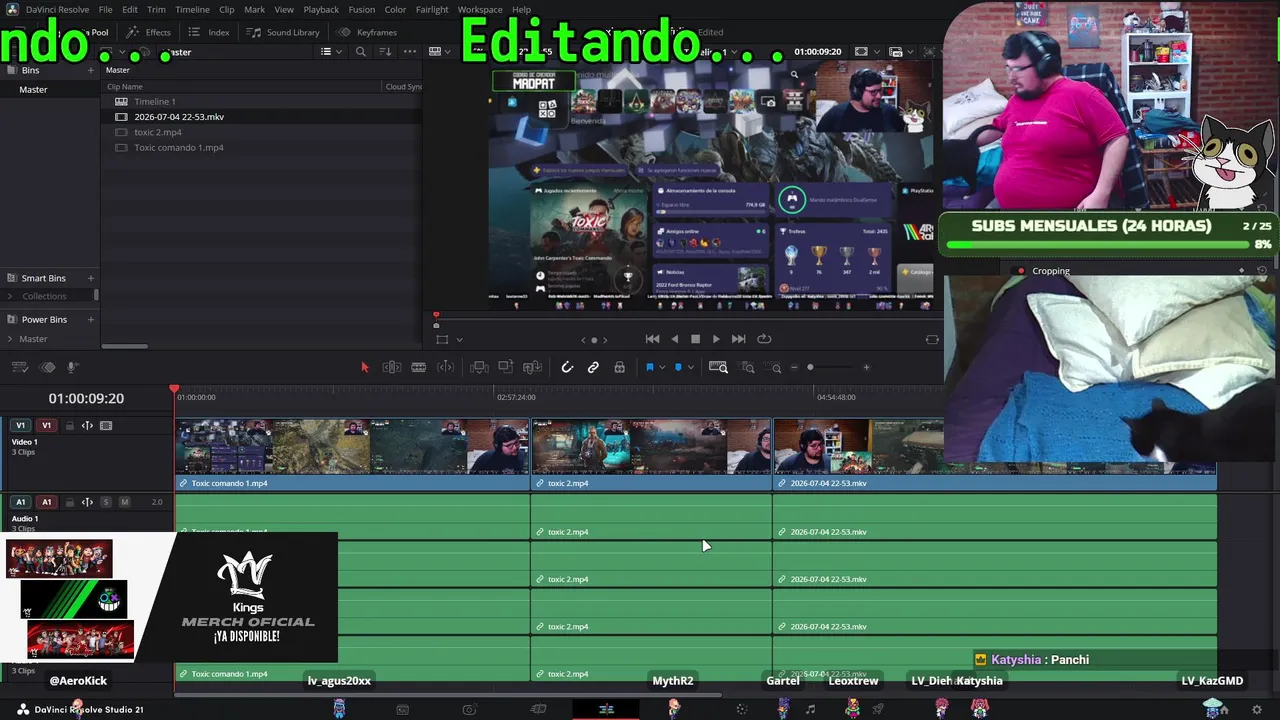Image resolution: width=1280 pixels, height=720 pixels.
Task: Click the Custom Zoom icon
Action: point(775,367)
